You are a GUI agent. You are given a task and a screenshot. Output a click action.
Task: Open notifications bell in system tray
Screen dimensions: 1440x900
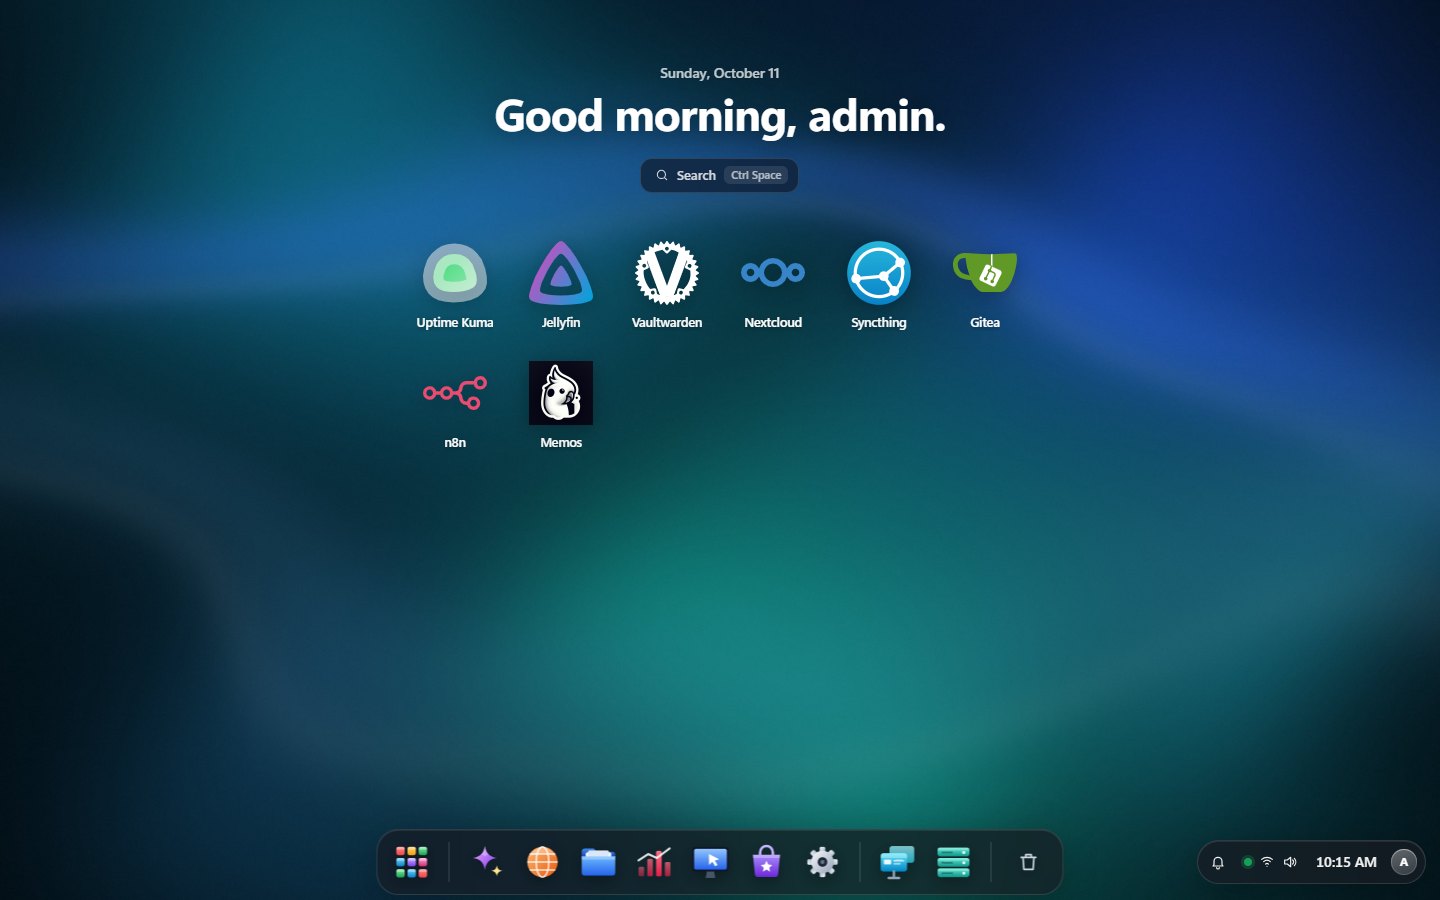tap(1218, 862)
